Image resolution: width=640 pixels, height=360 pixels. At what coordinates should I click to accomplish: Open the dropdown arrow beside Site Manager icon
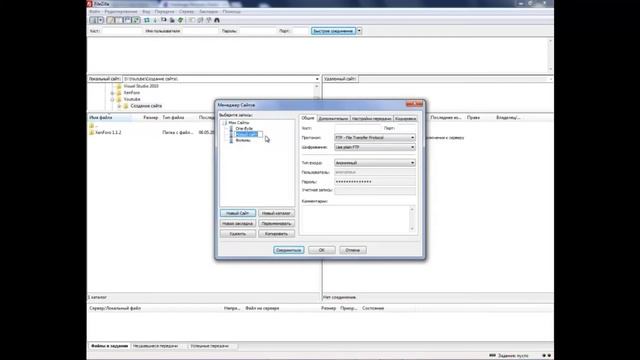pos(100,20)
